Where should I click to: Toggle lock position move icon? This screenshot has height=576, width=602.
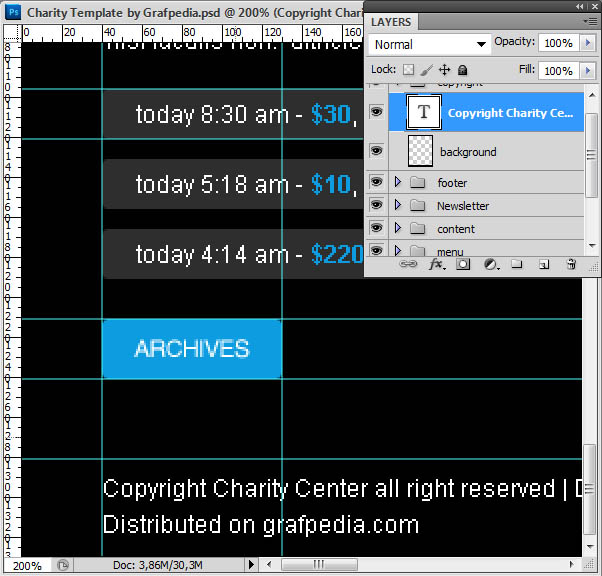(x=445, y=70)
